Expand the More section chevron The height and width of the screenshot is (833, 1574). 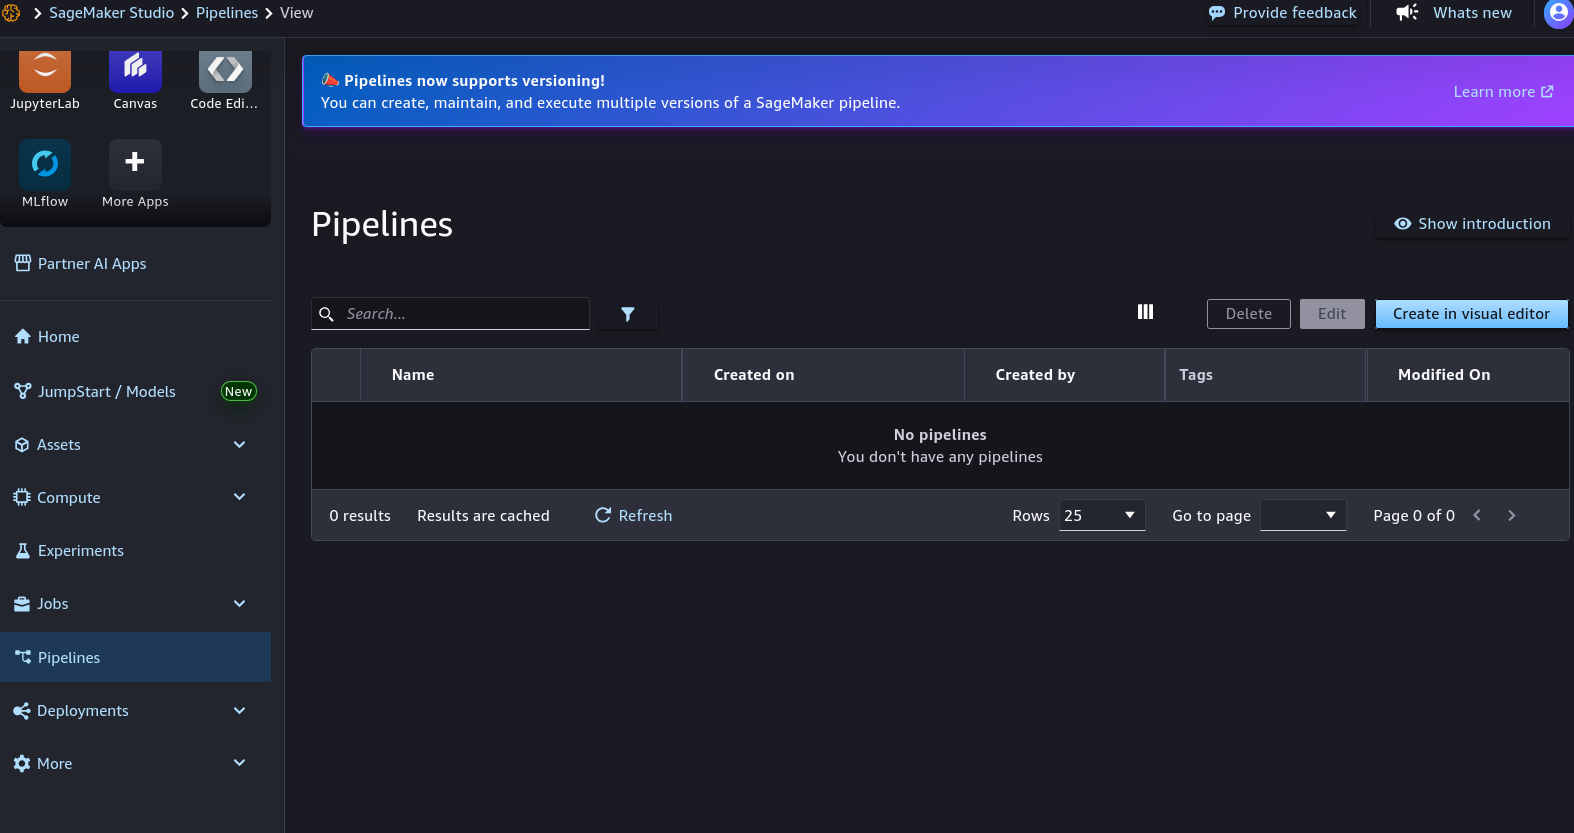click(239, 762)
